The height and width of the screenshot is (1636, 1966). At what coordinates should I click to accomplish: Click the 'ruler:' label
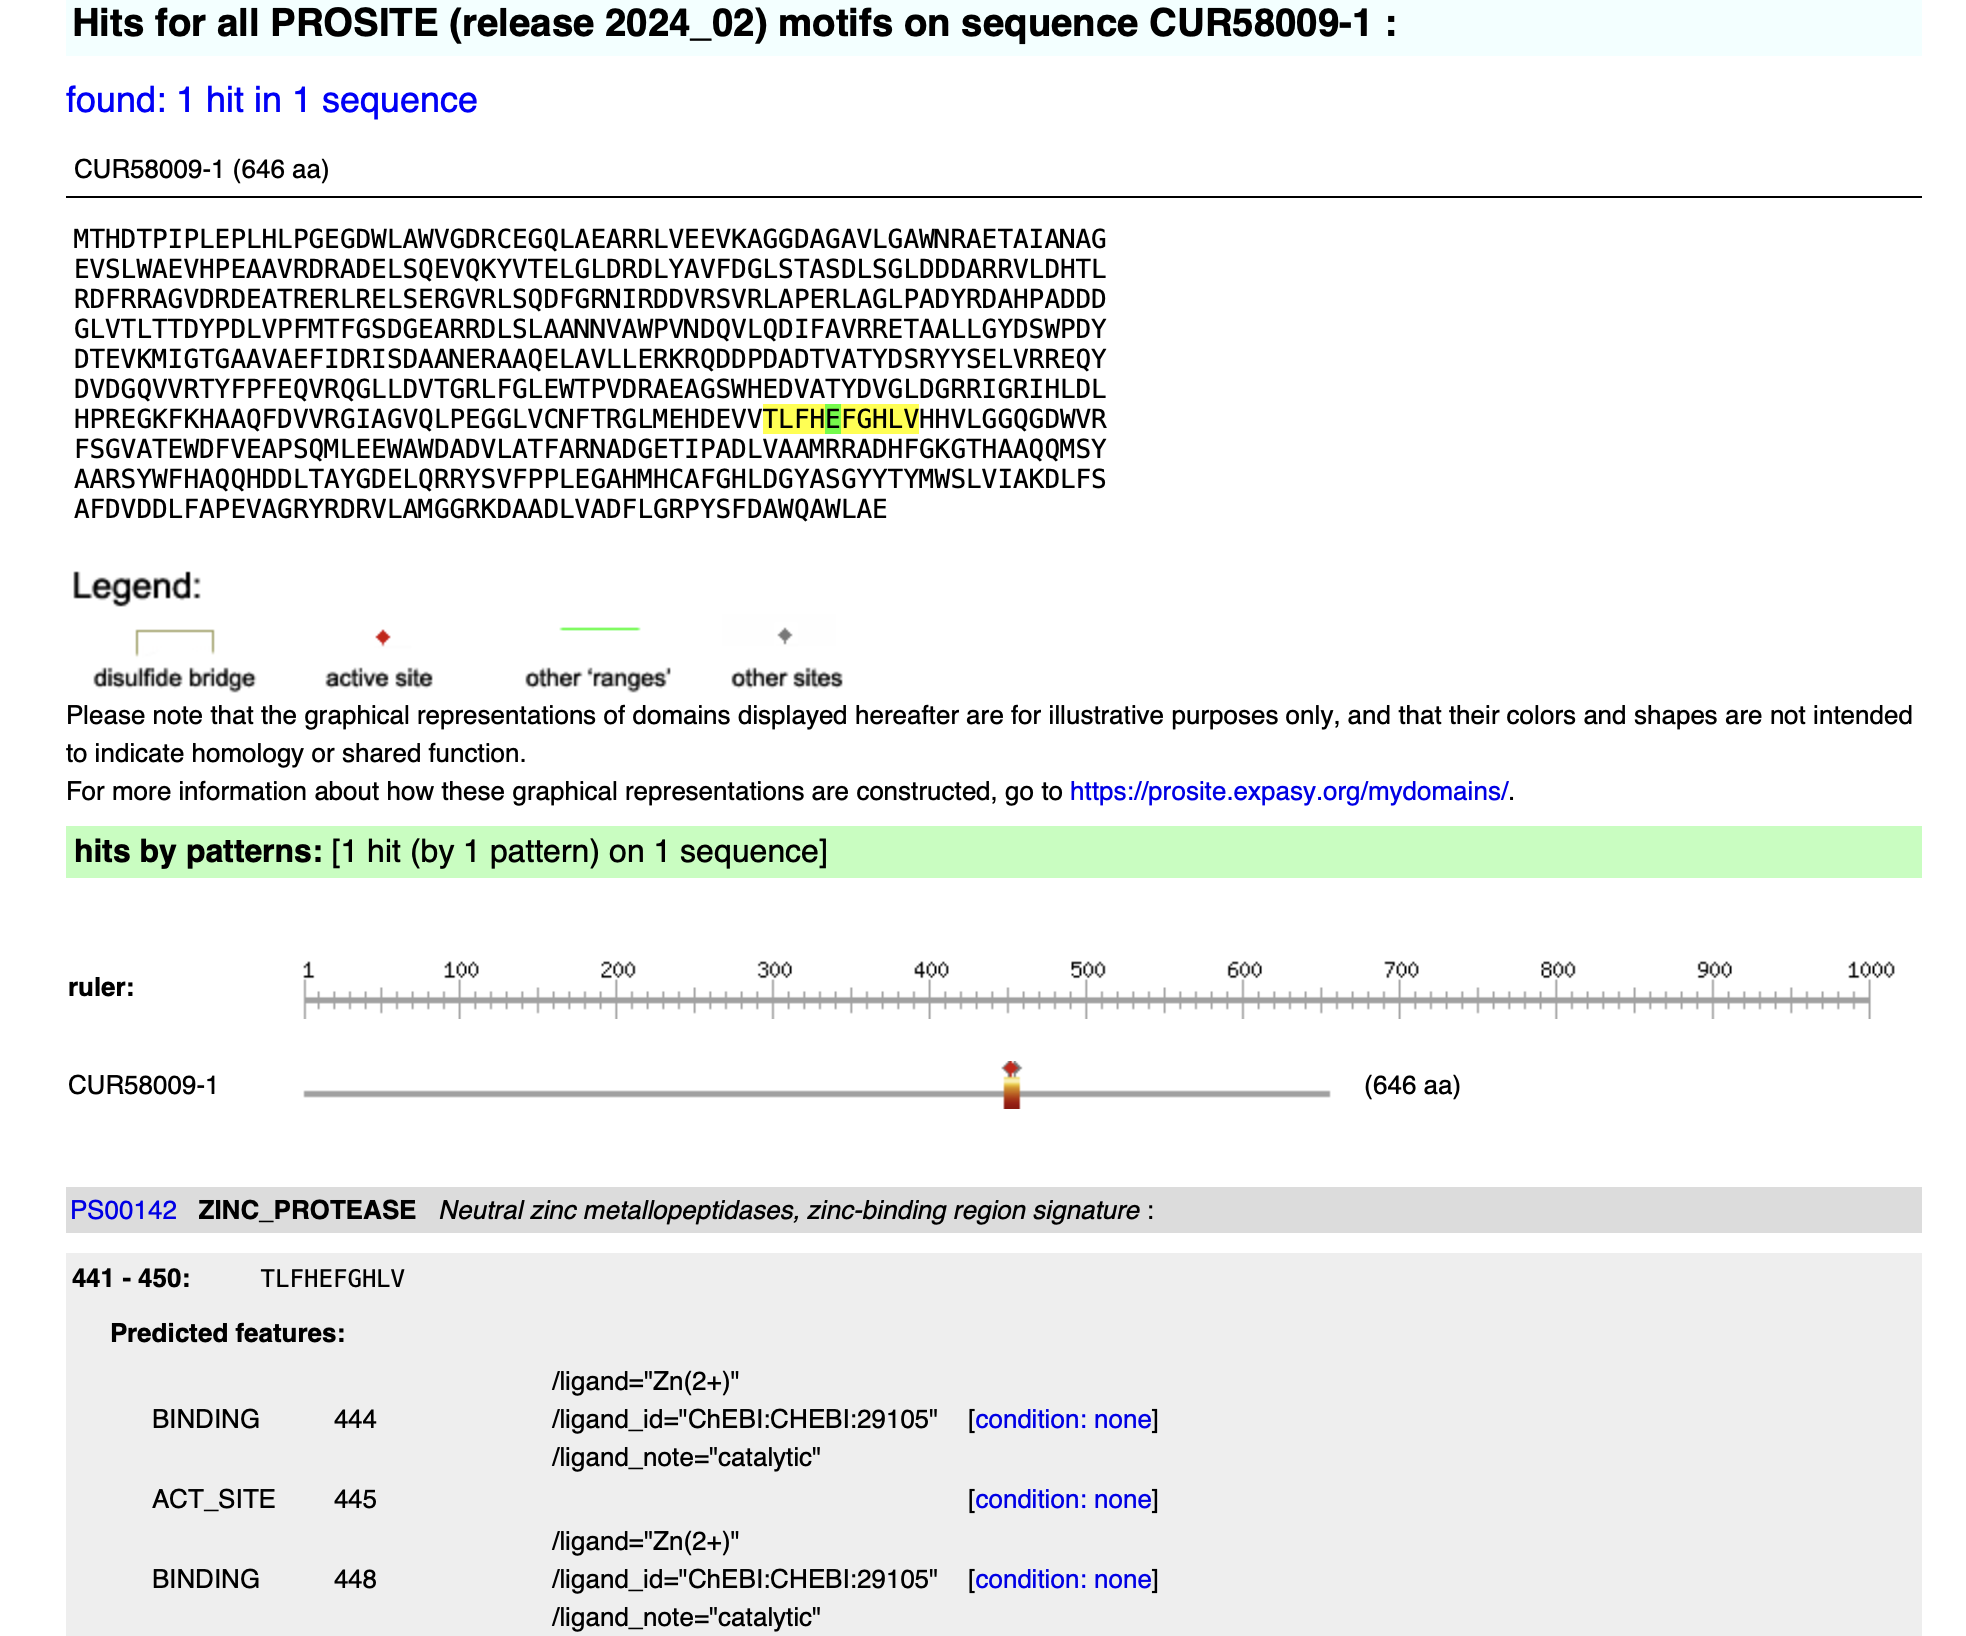(x=101, y=987)
